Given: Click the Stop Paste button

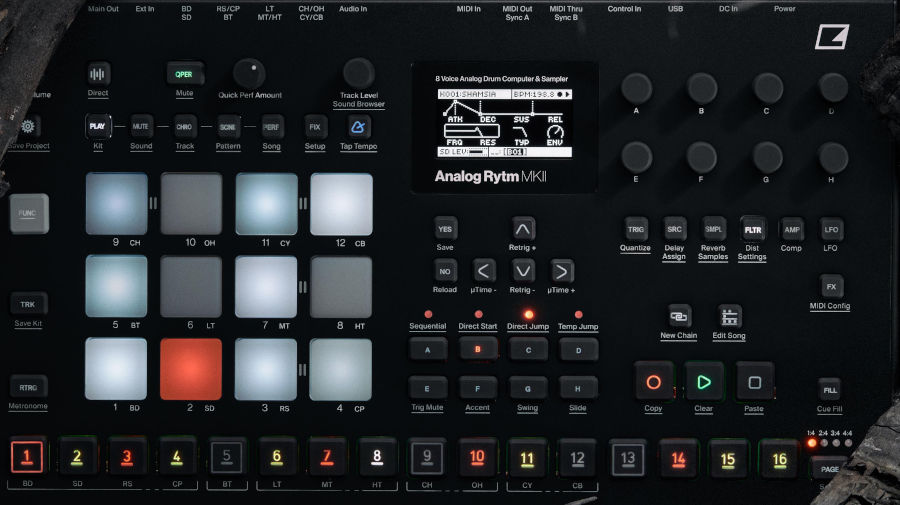Looking at the screenshot, I should [x=754, y=382].
